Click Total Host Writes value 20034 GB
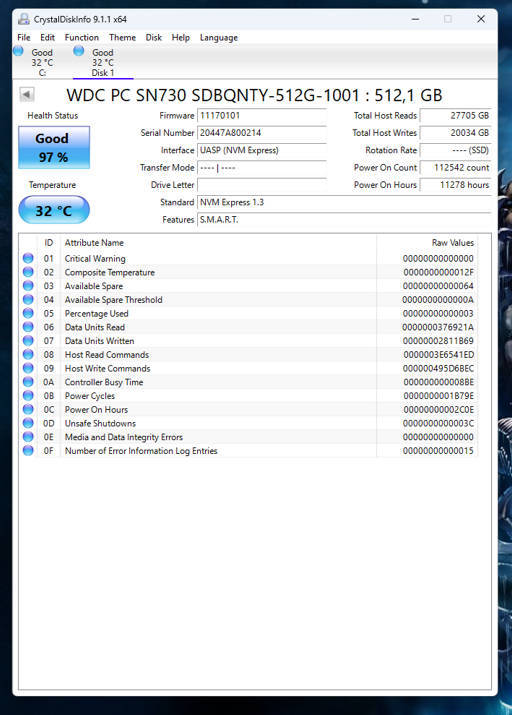The image size is (512, 715). 455,133
